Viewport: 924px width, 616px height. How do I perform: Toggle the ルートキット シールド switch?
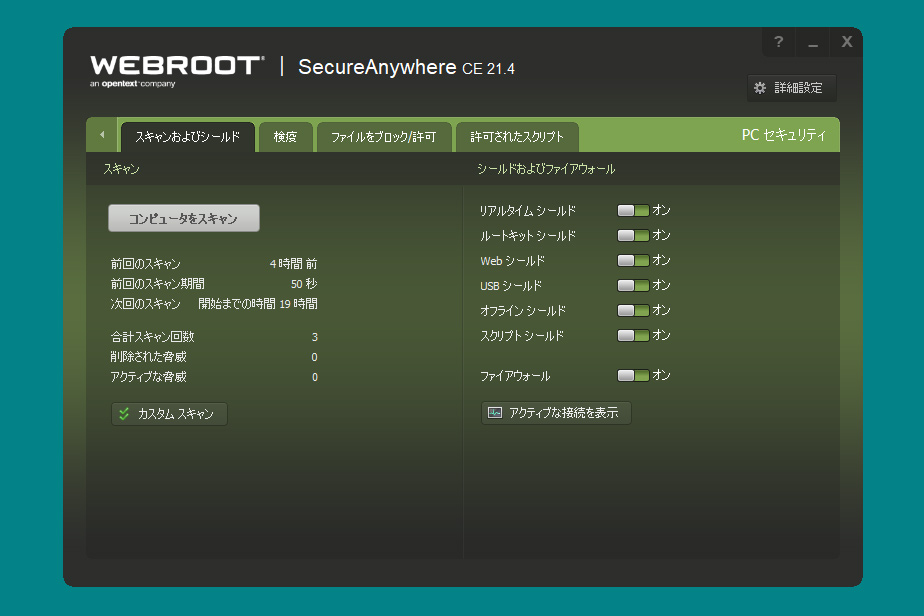click(633, 235)
